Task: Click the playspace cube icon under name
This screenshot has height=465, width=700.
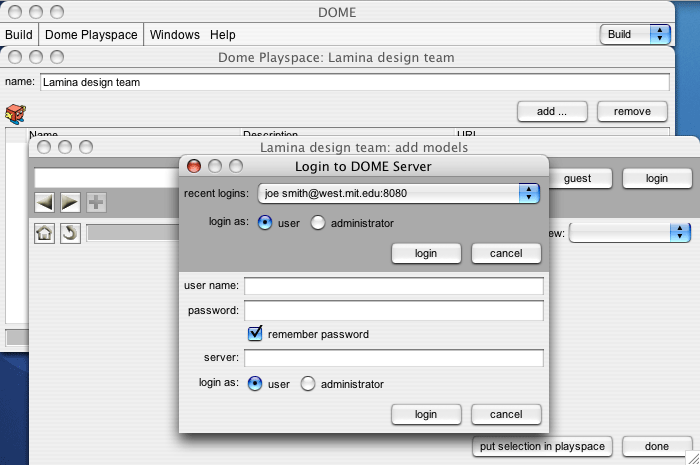Action: pos(16,113)
